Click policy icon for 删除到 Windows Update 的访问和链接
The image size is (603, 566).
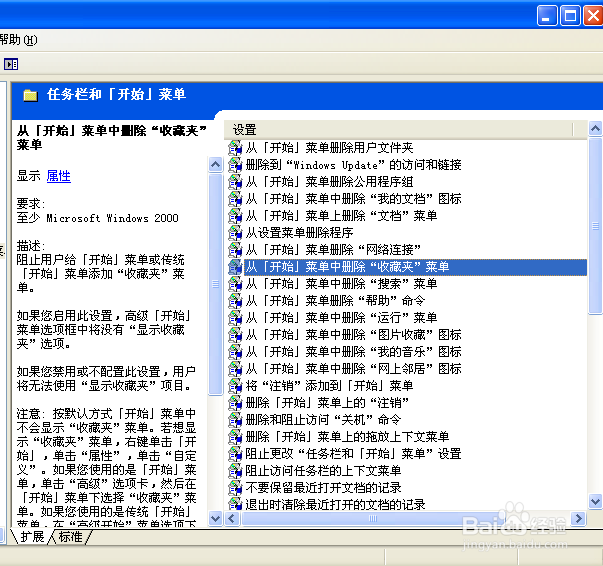tap(235, 165)
